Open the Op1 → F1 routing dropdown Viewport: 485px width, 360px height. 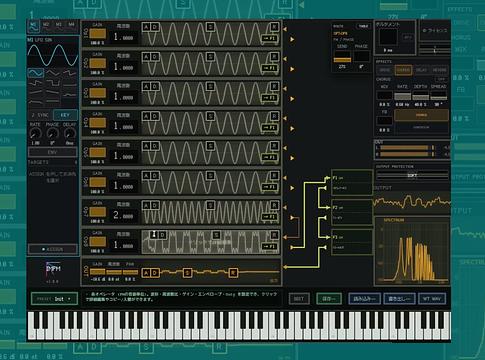[270, 38]
